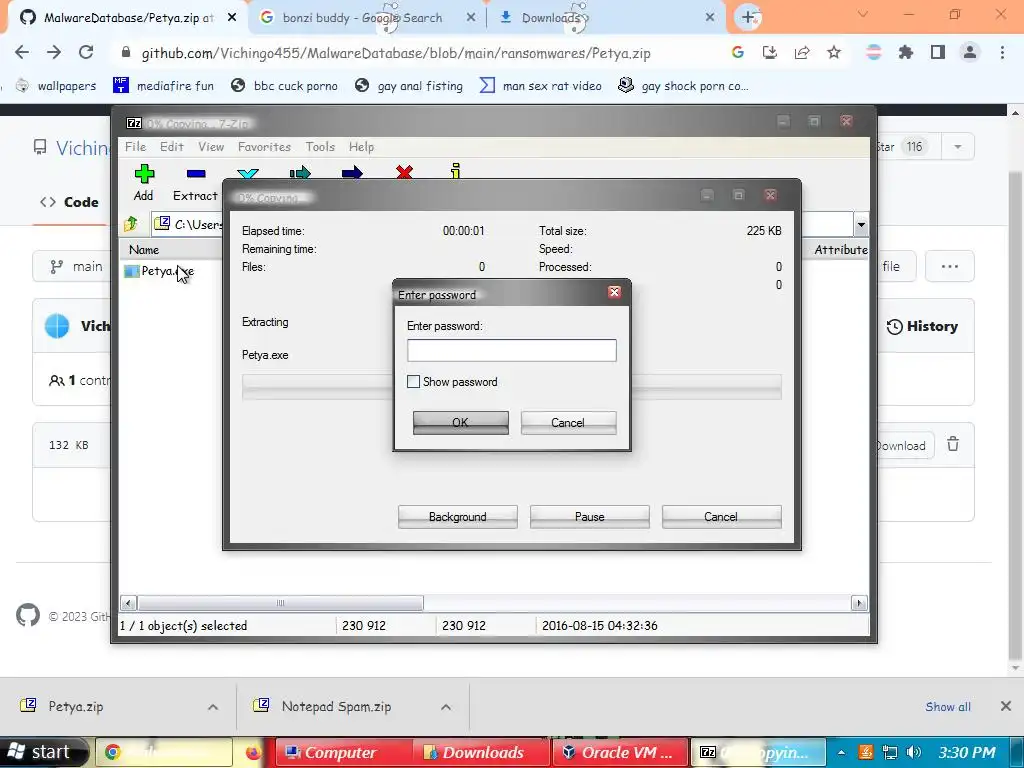Open the 7-Zip Edit menu
The height and width of the screenshot is (768, 1024).
click(172, 147)
